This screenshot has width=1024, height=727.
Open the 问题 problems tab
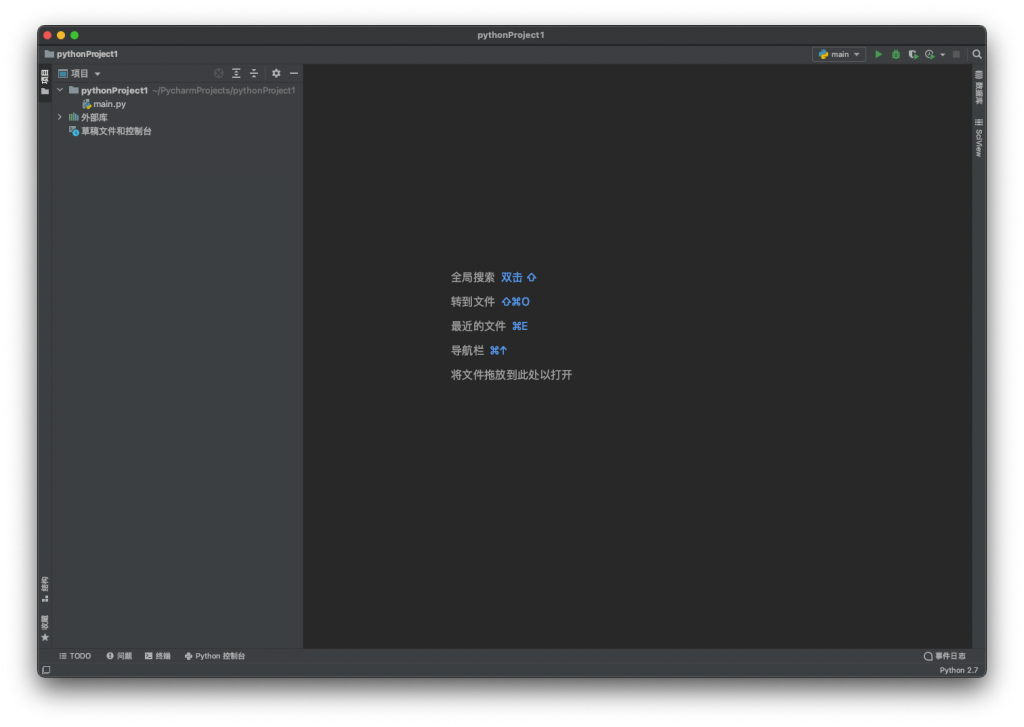119,656
